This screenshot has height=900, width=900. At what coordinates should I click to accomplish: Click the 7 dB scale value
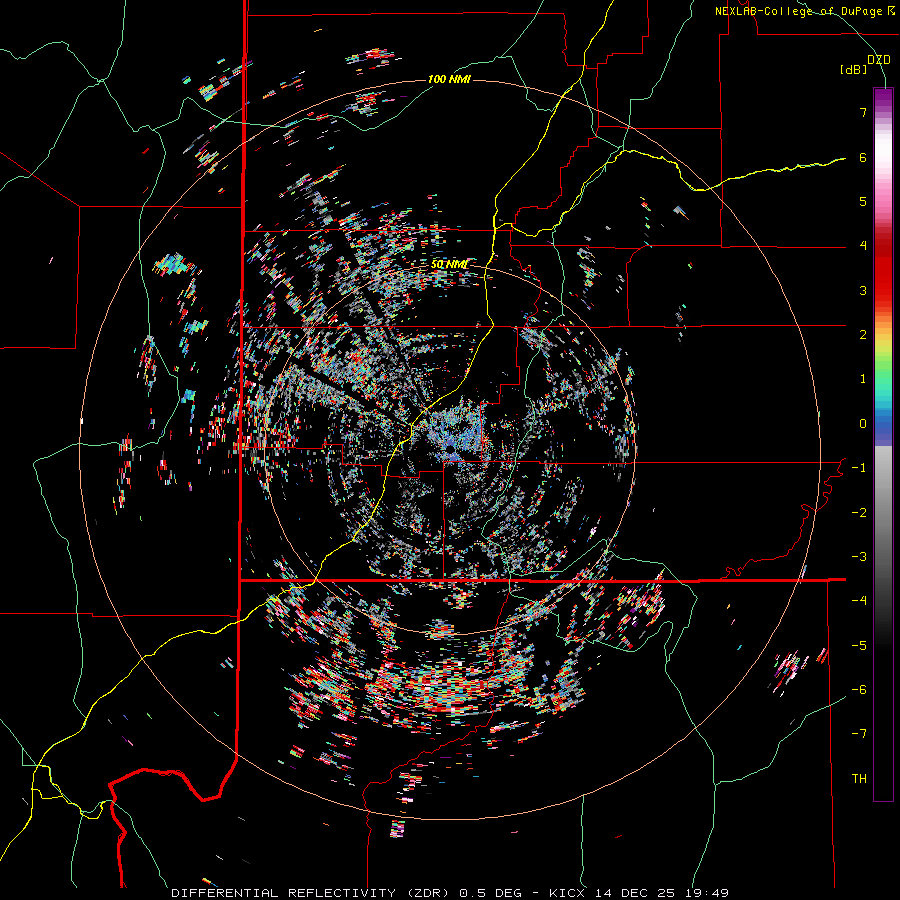pyautogui.click(x=863, y=112)
